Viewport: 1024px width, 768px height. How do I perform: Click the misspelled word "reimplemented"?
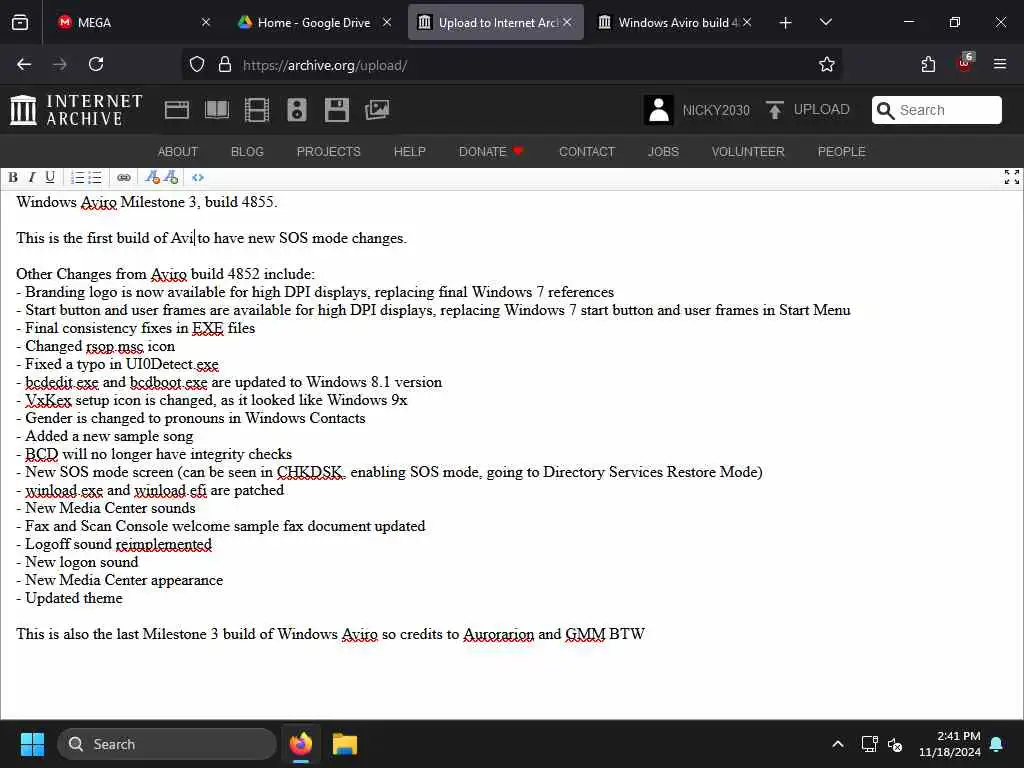(x=164, y=544)
